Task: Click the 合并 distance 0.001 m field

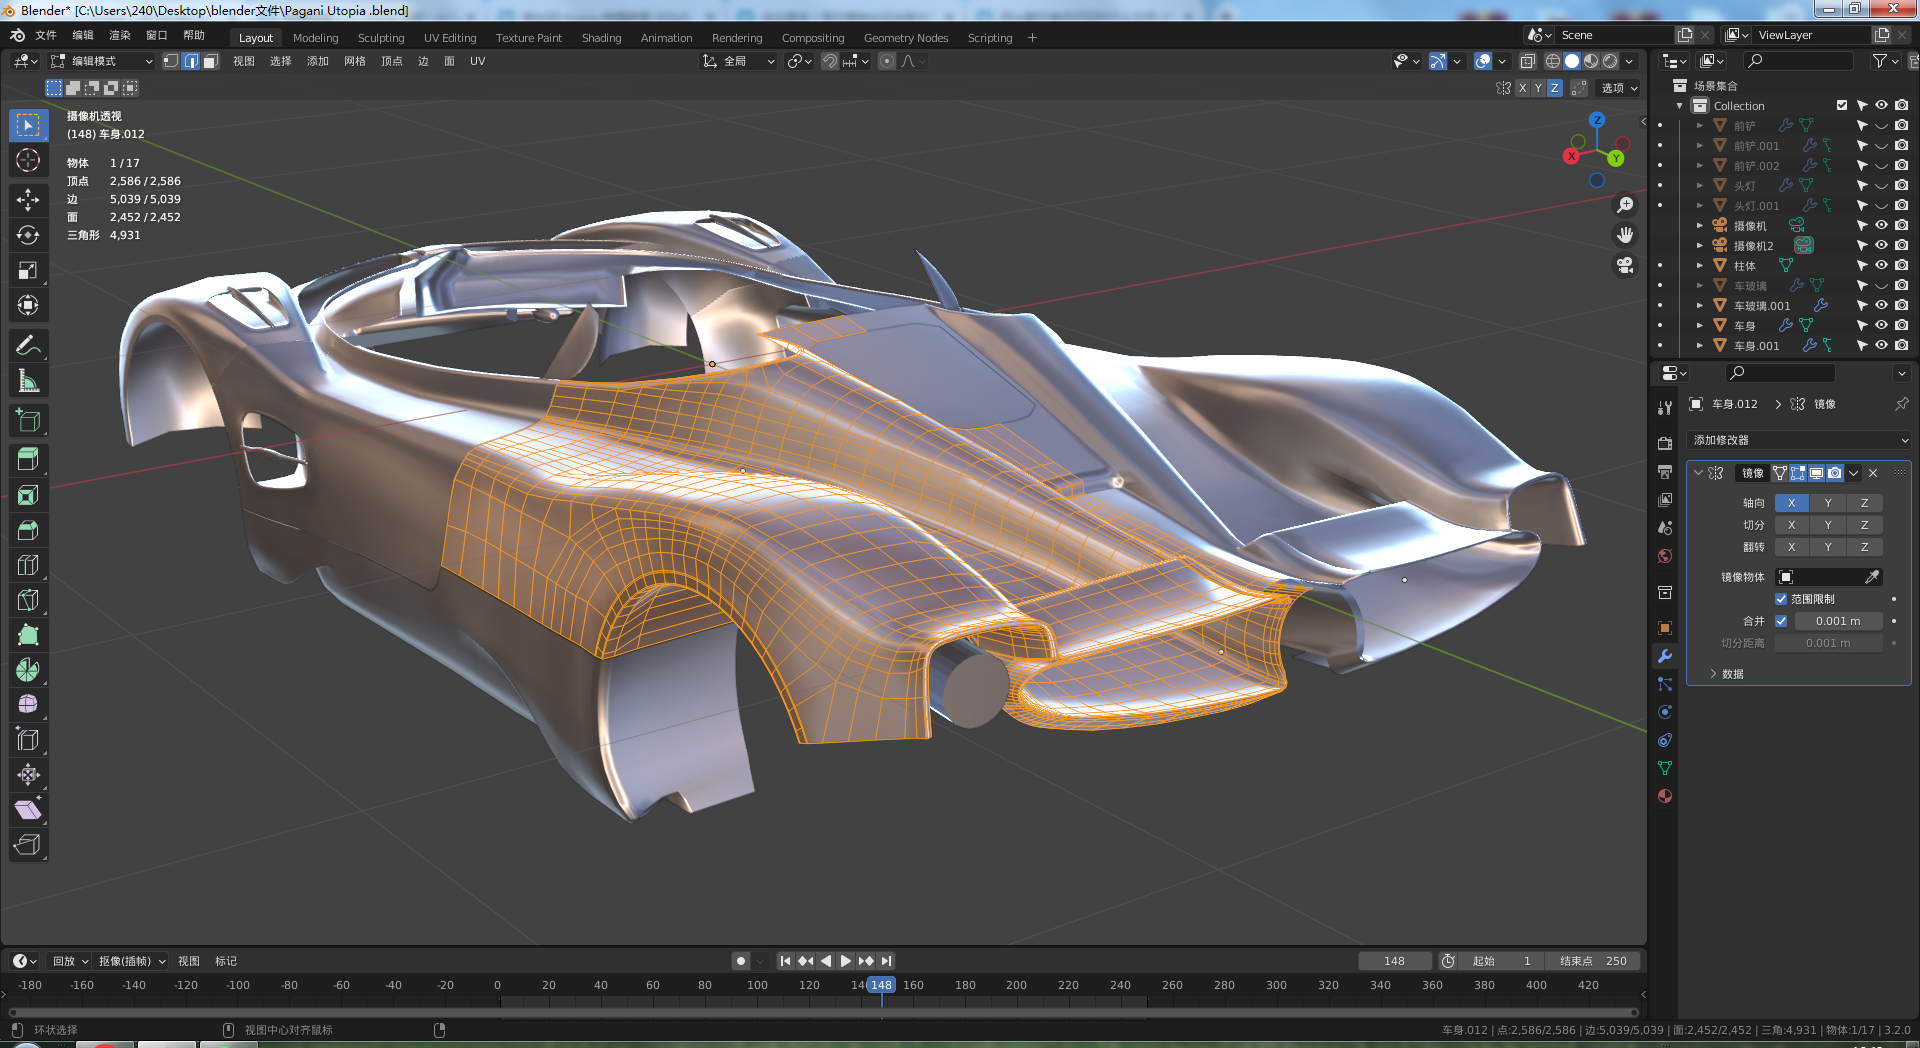Action: (x=1837, y=621)
